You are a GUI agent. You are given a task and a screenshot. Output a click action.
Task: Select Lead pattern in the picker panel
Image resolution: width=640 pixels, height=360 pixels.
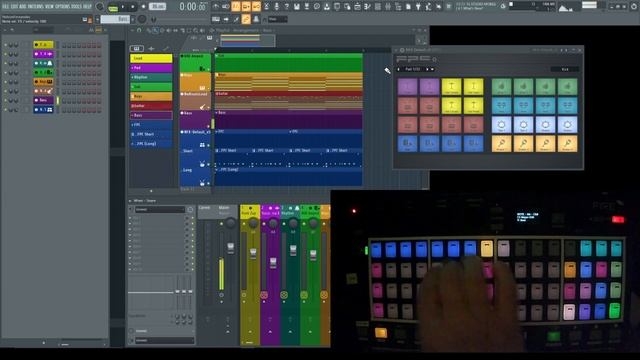click(x=151, y=58)
